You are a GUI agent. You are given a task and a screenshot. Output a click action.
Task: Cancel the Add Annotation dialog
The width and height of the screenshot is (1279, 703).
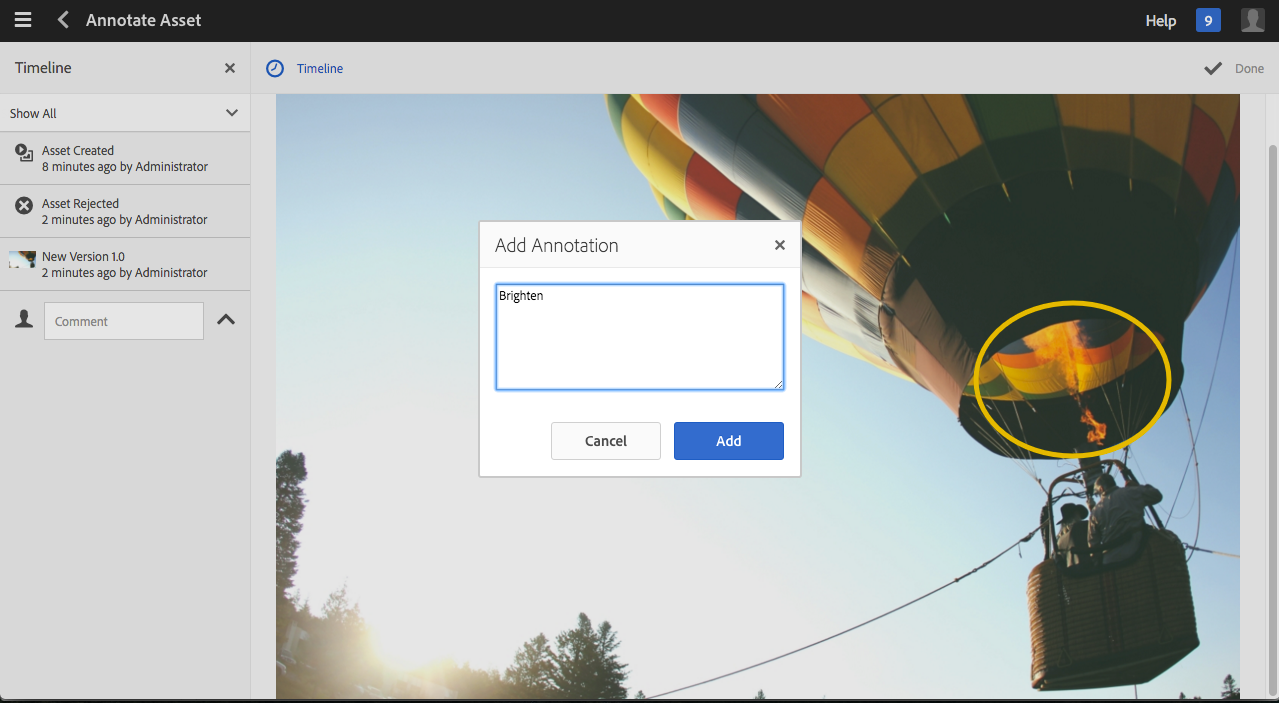pos(605,440)
